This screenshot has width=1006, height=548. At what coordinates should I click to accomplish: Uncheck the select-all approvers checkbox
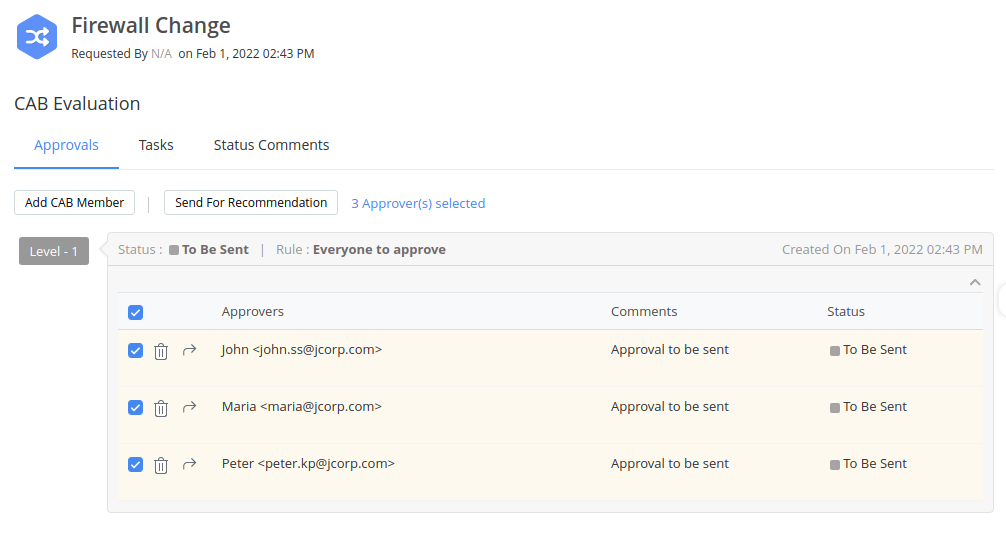pyautogui.click(x=136, y=312)
